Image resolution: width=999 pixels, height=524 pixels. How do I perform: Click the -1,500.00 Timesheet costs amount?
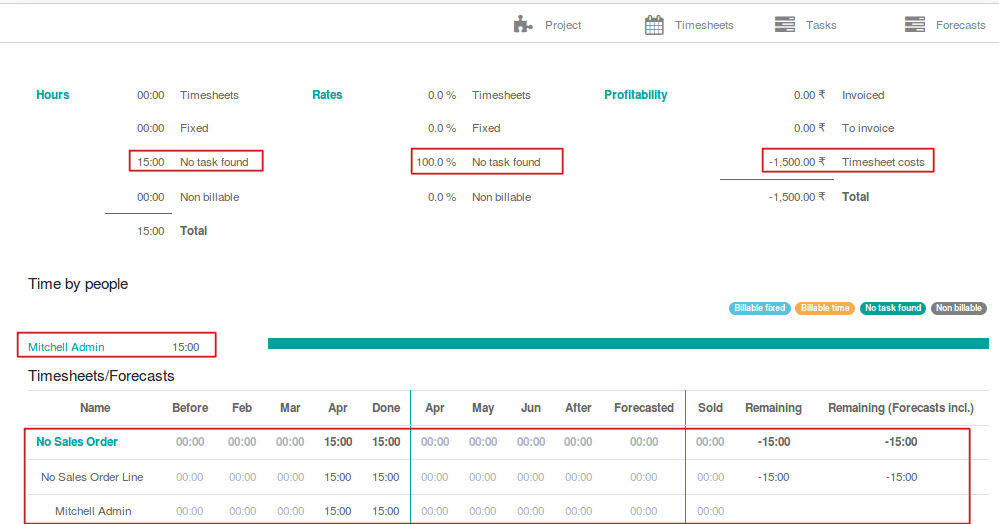coord(796,162)
